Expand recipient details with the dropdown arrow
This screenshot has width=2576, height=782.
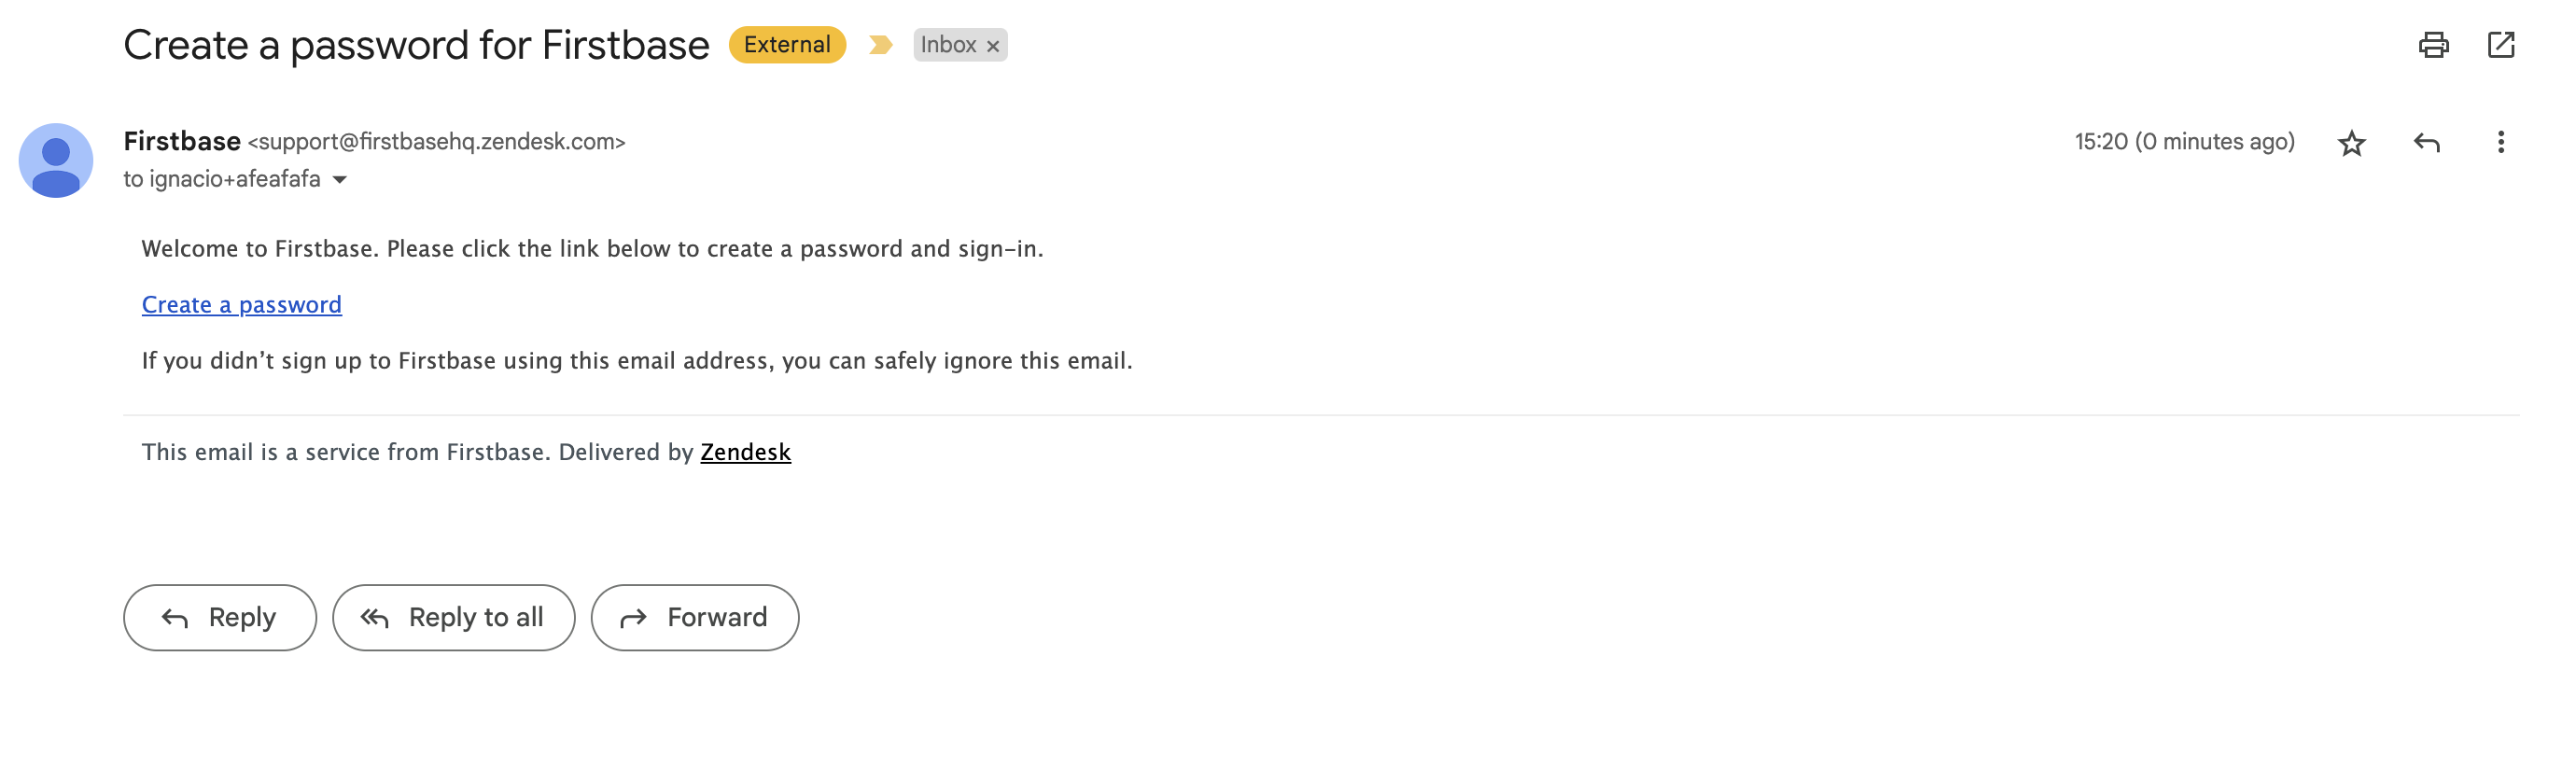tap(339, 180)
